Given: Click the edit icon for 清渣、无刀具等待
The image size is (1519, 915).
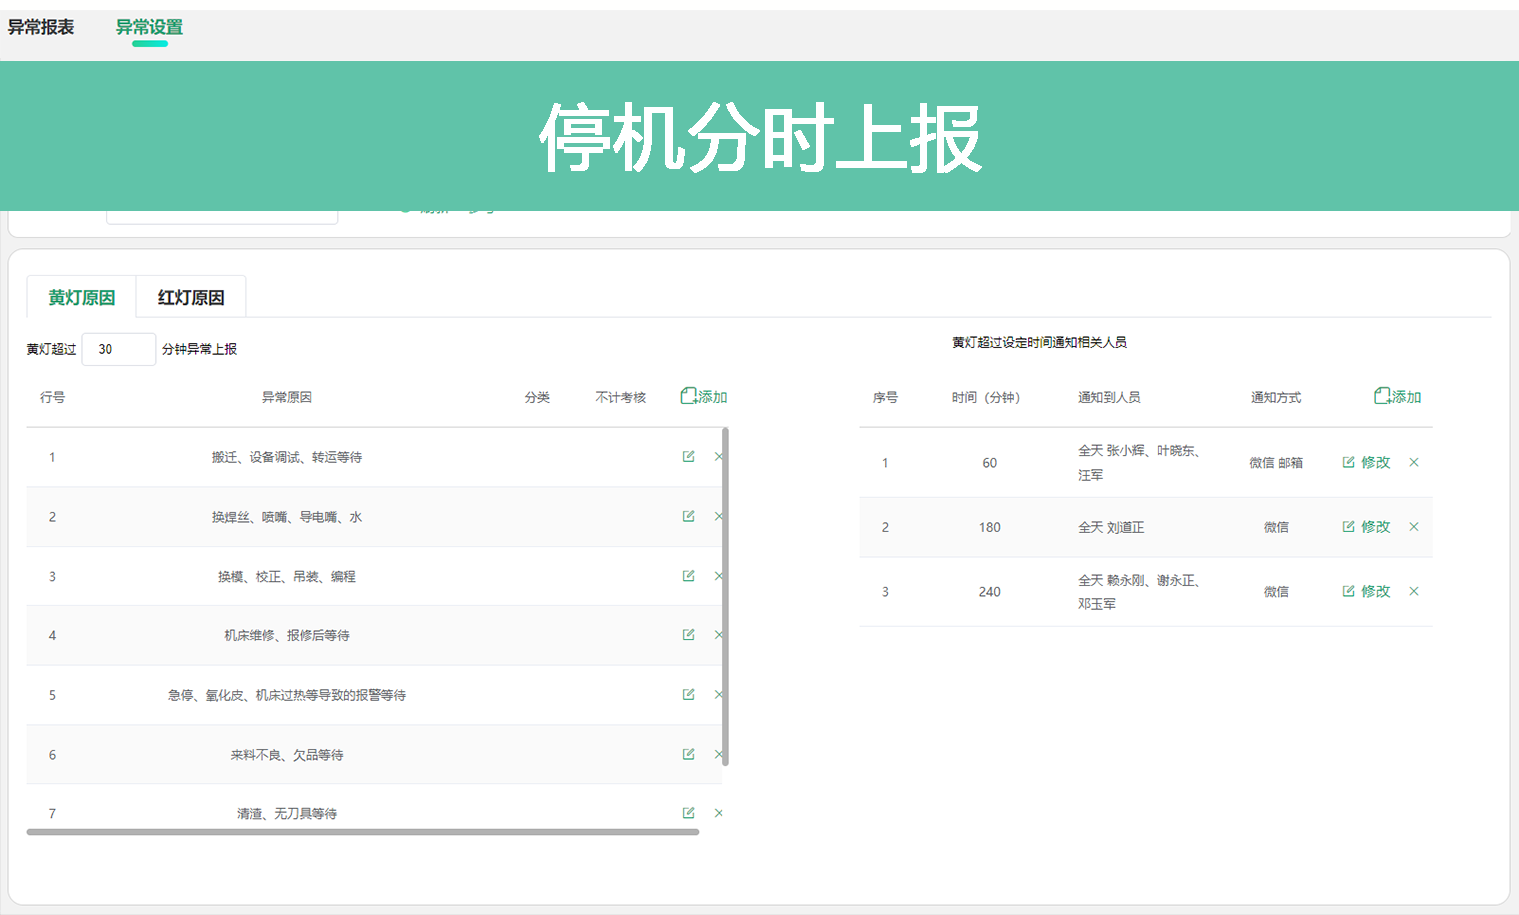Looking at the screenshot, I should pyautogui.click(x=688, y=812).
